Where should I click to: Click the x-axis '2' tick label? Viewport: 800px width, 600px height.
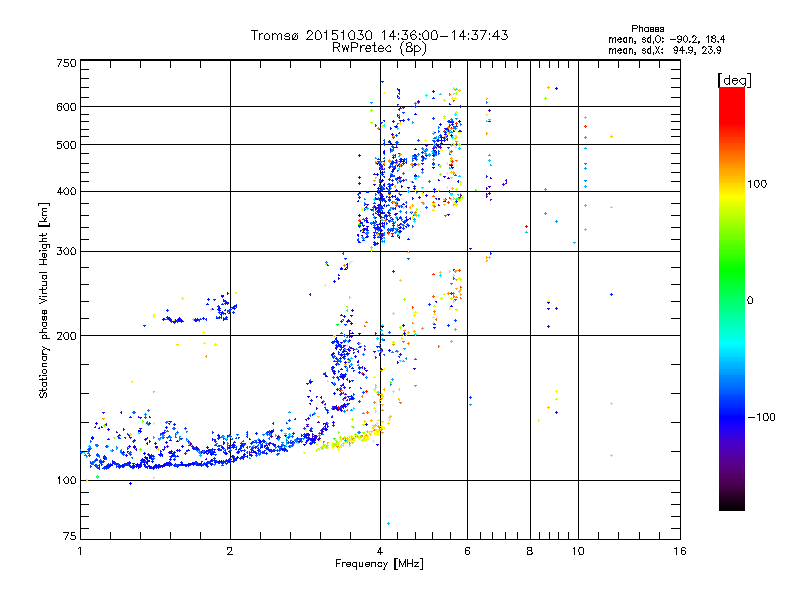230,551
